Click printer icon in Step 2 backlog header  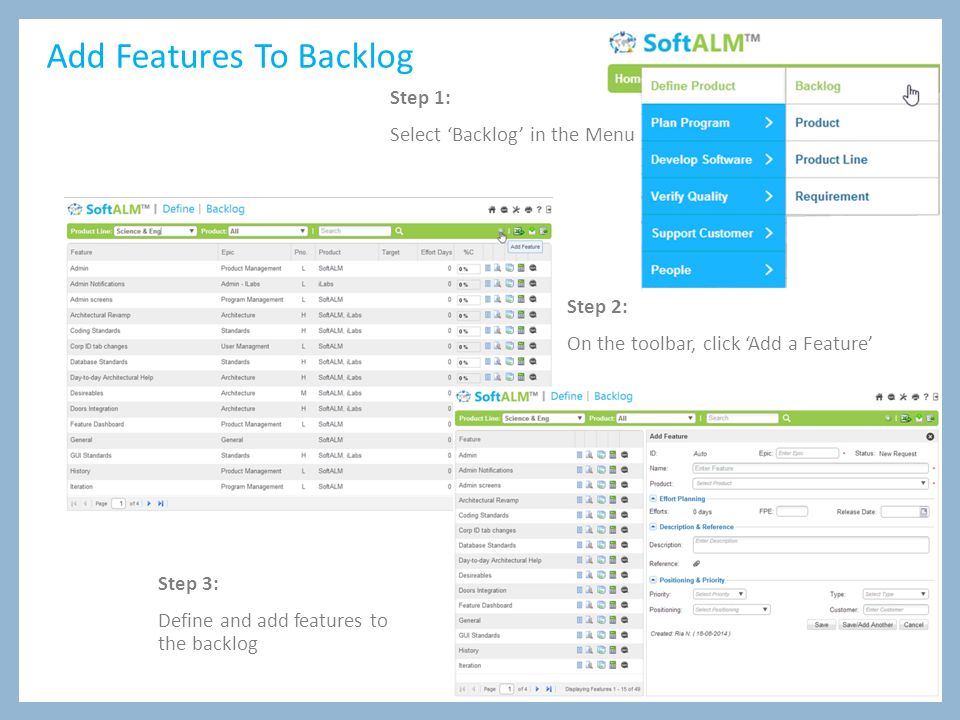(528, 209)
